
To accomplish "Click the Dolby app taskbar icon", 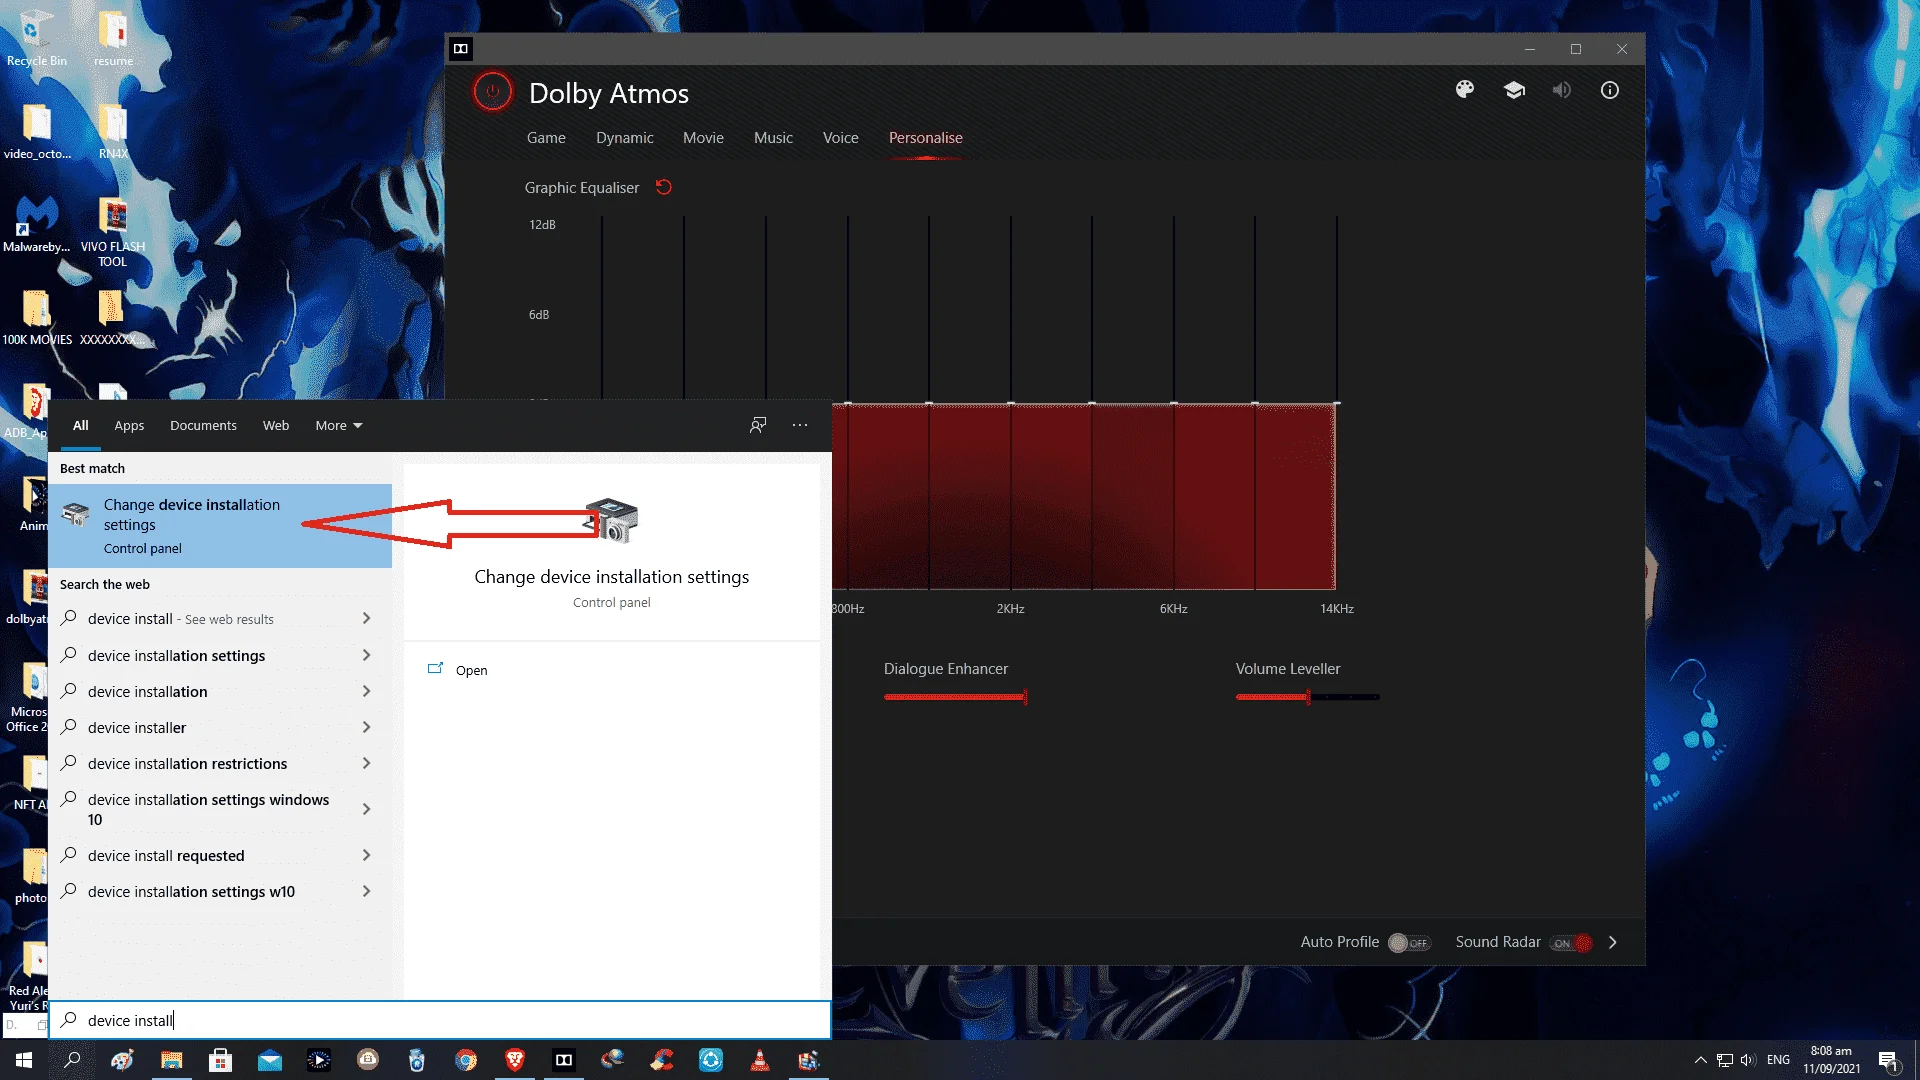I will (x=564, y=1060).
